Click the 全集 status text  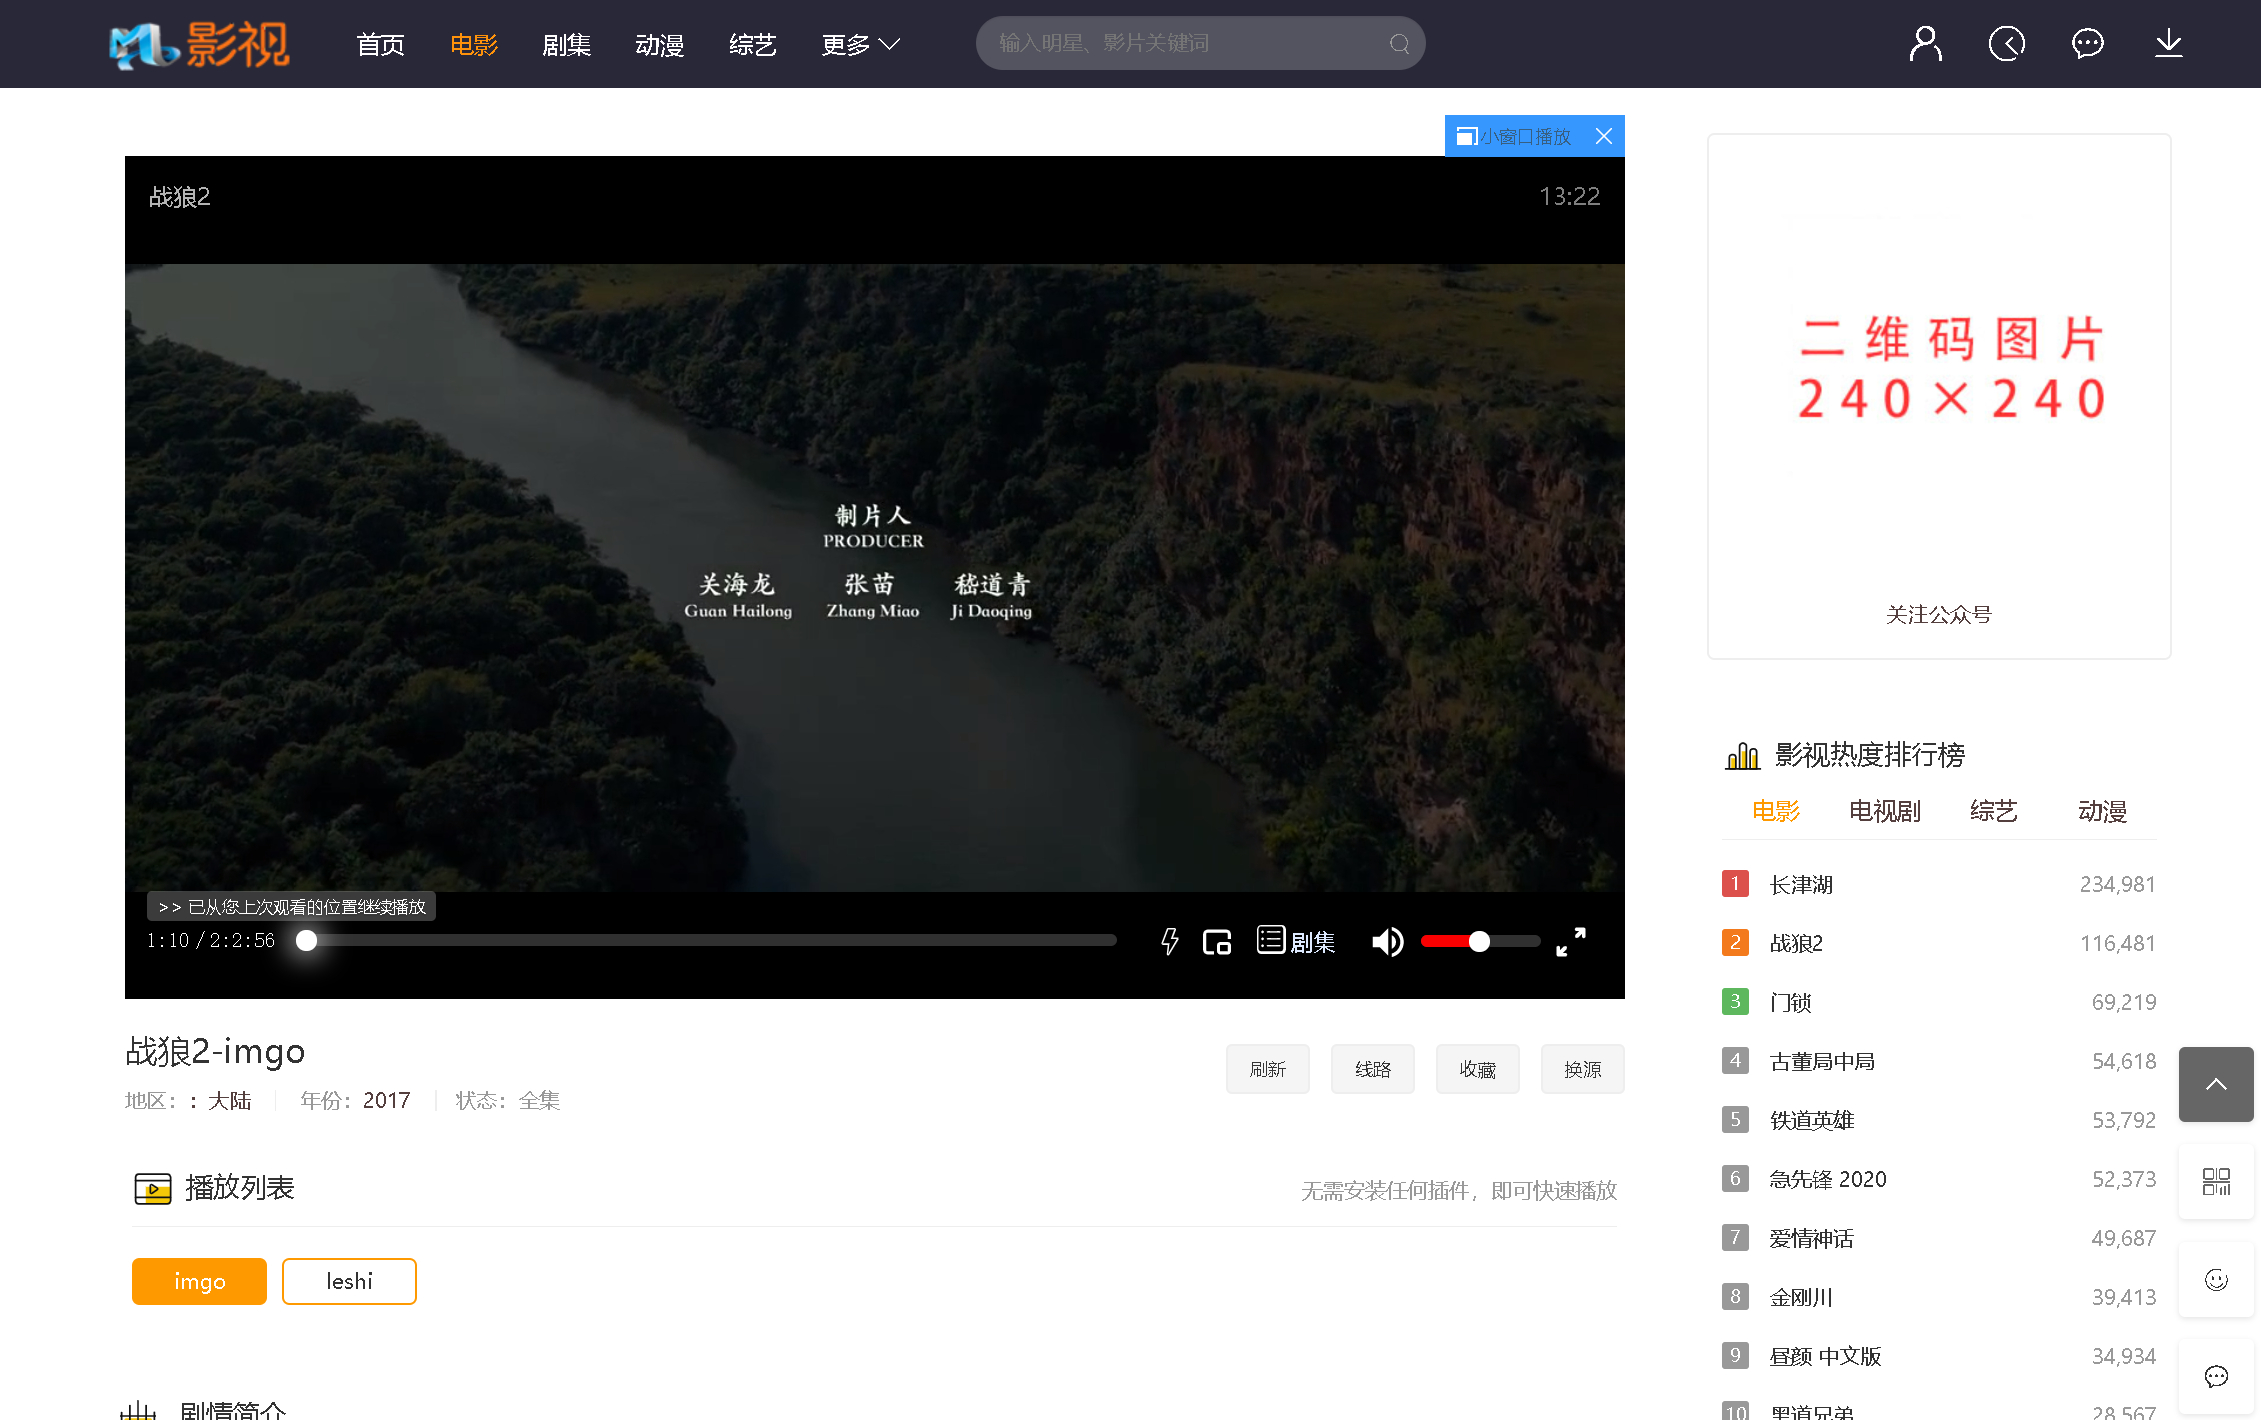(x=539, y=1101)
